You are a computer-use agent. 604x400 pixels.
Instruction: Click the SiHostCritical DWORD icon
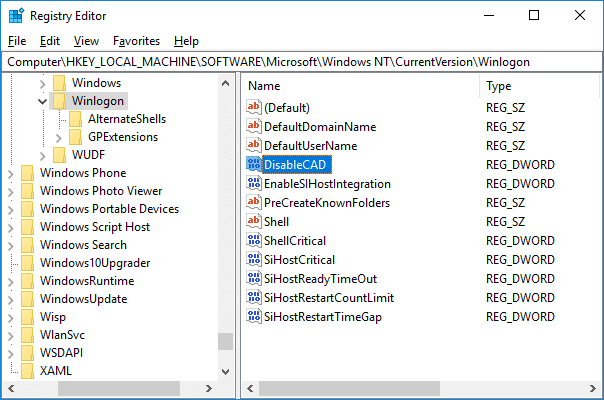point(254,259)
